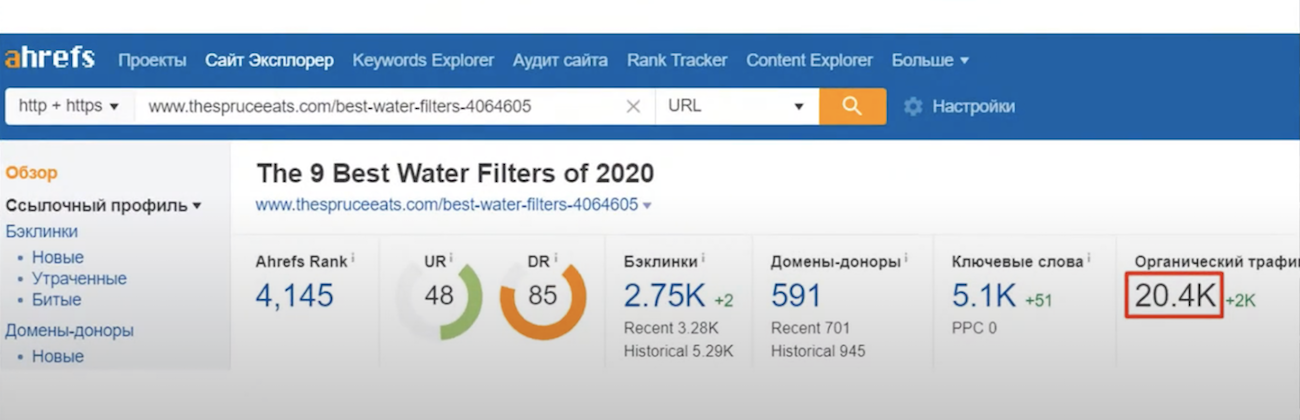Image resolution: width=1300 pixels, height=420 pixels.
Task: Click the +2 backlinks change value
Action: tap(724, 300)
